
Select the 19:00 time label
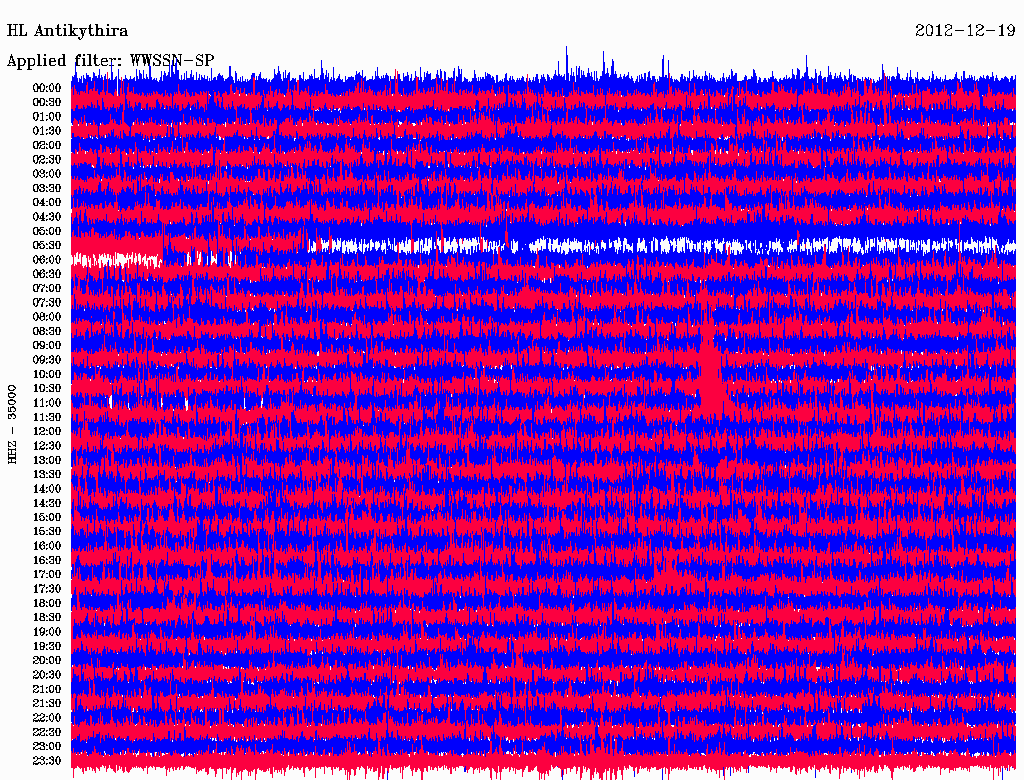pos(47,632)
